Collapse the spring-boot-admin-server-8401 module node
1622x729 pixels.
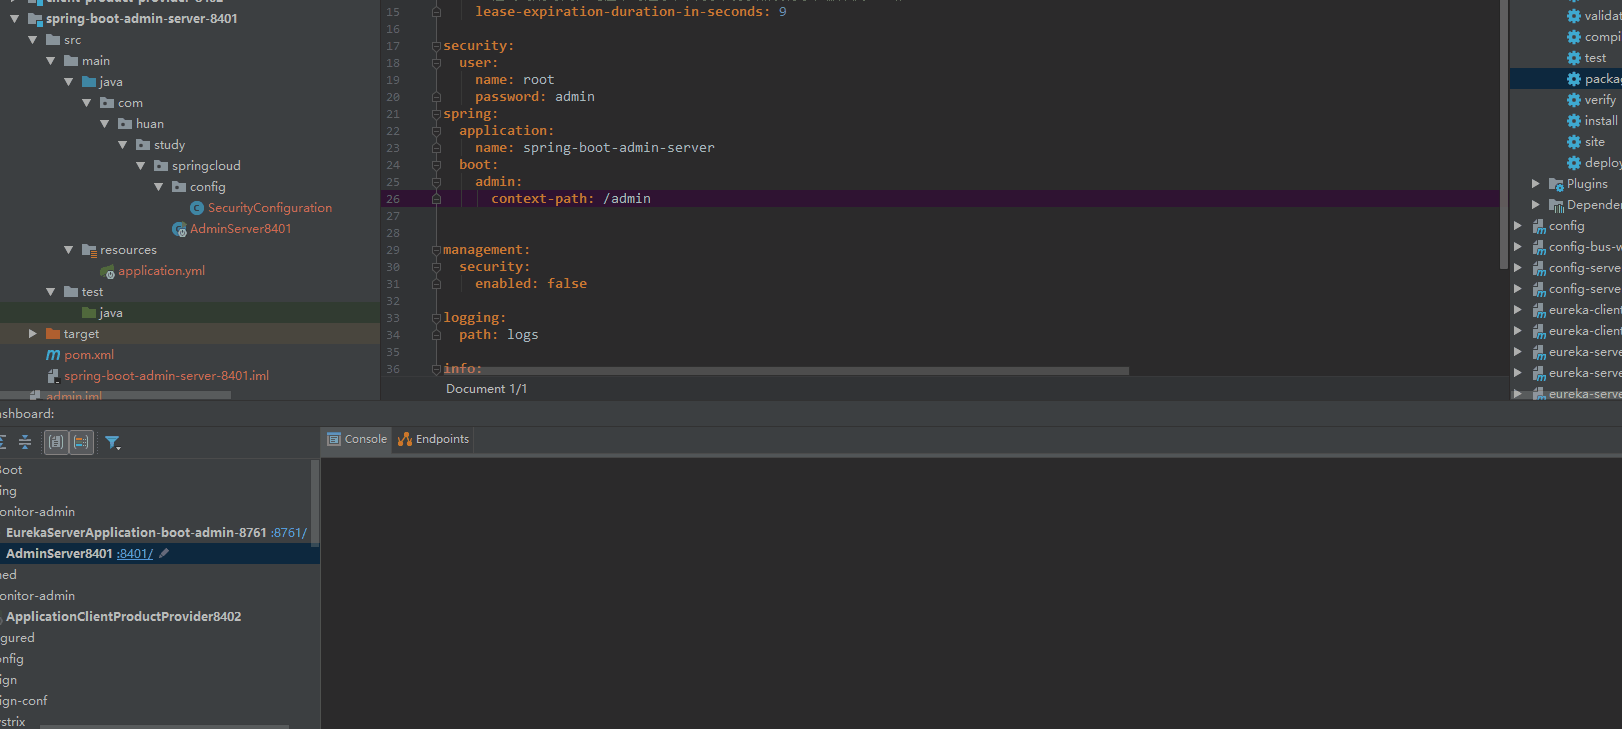click(x=14, y=19)
